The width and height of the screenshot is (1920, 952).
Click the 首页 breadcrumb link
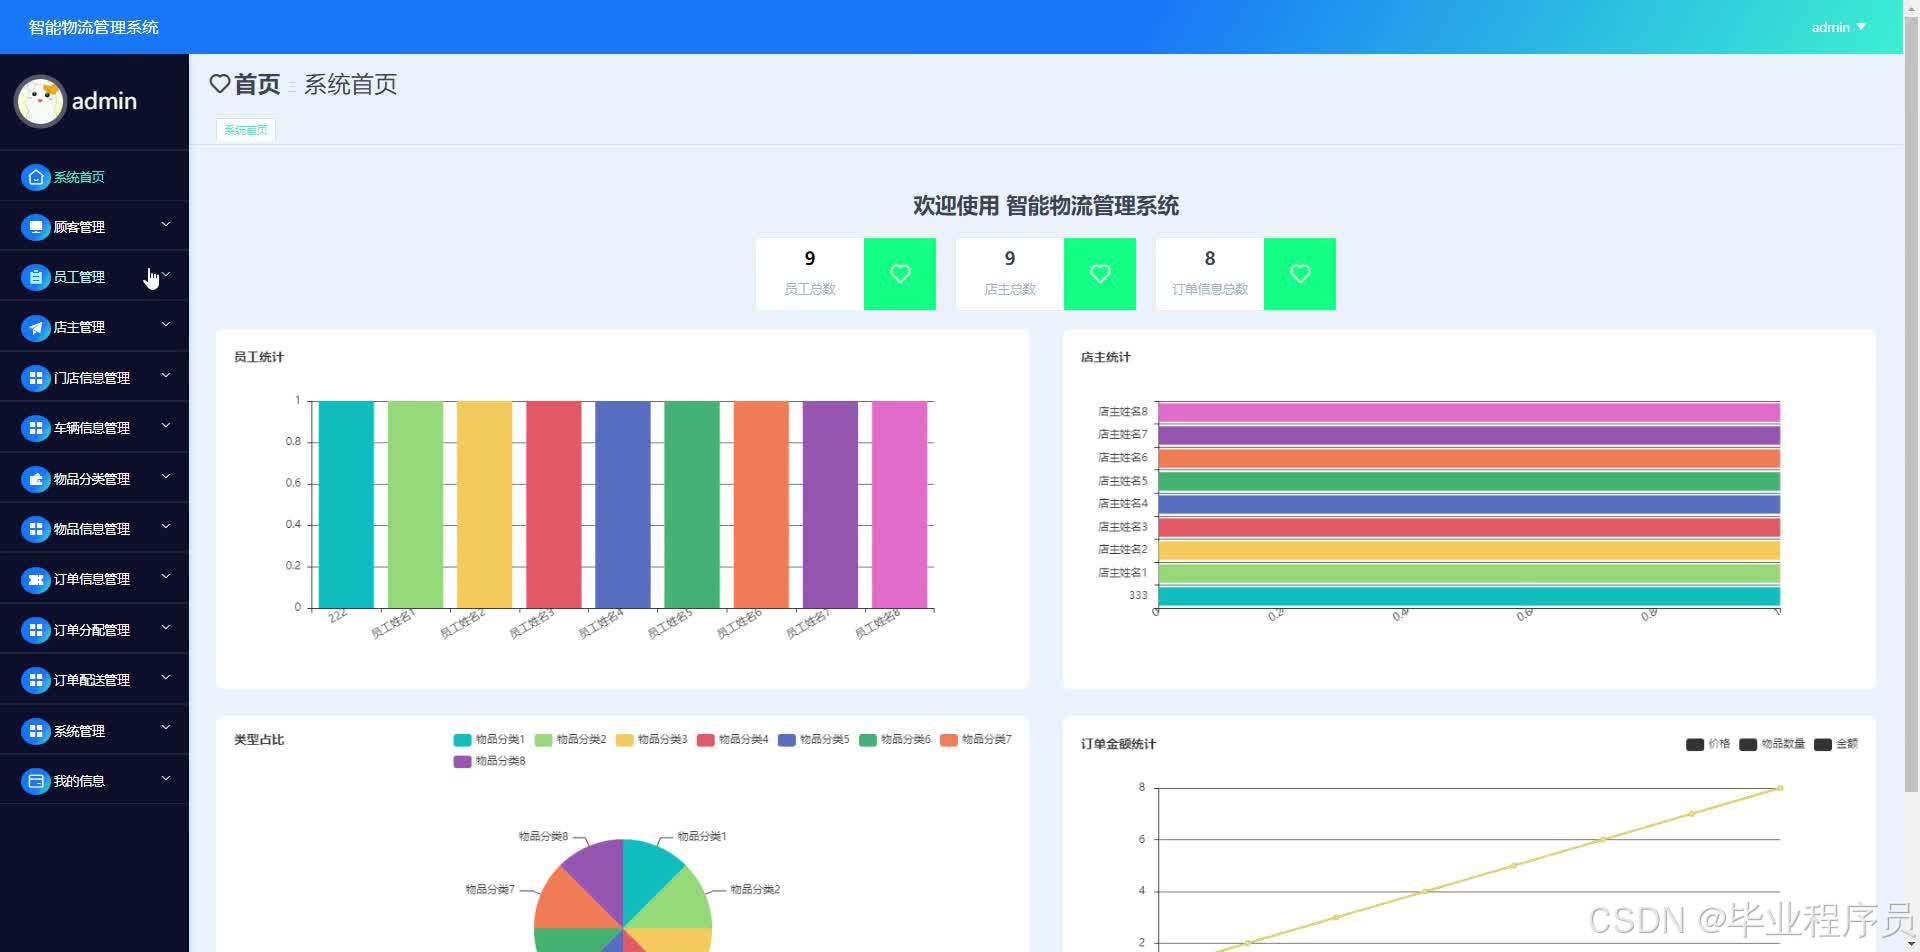pyautogui.click(x=257, y=84)
